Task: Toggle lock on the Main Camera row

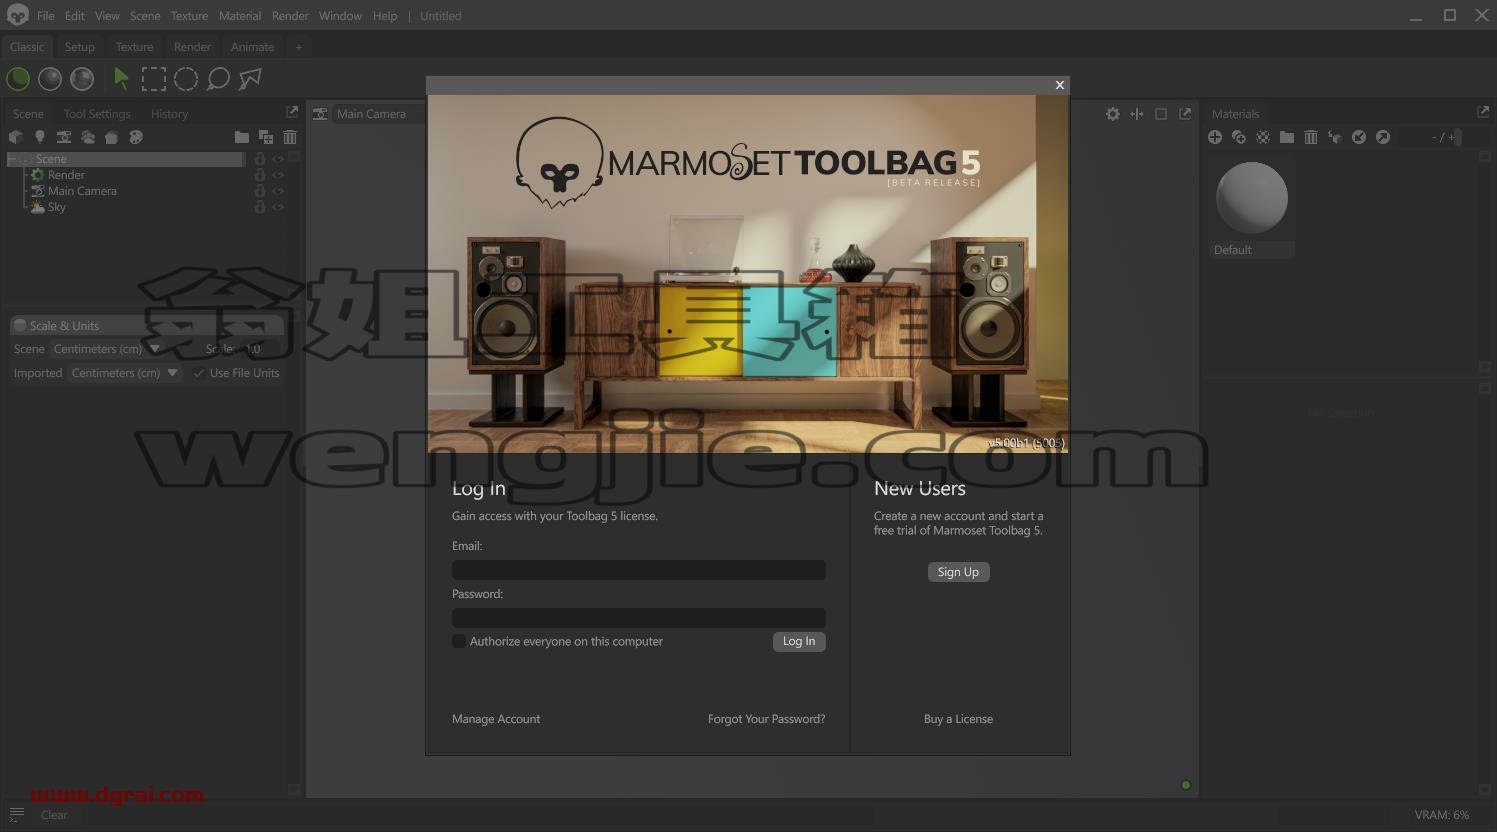Action: (x=260, y=191)
